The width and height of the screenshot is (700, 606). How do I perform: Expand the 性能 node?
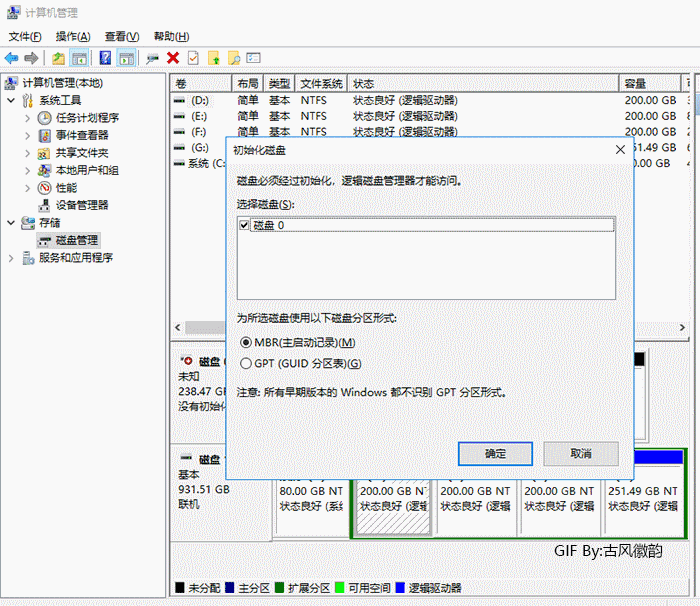tap(28, 188)
